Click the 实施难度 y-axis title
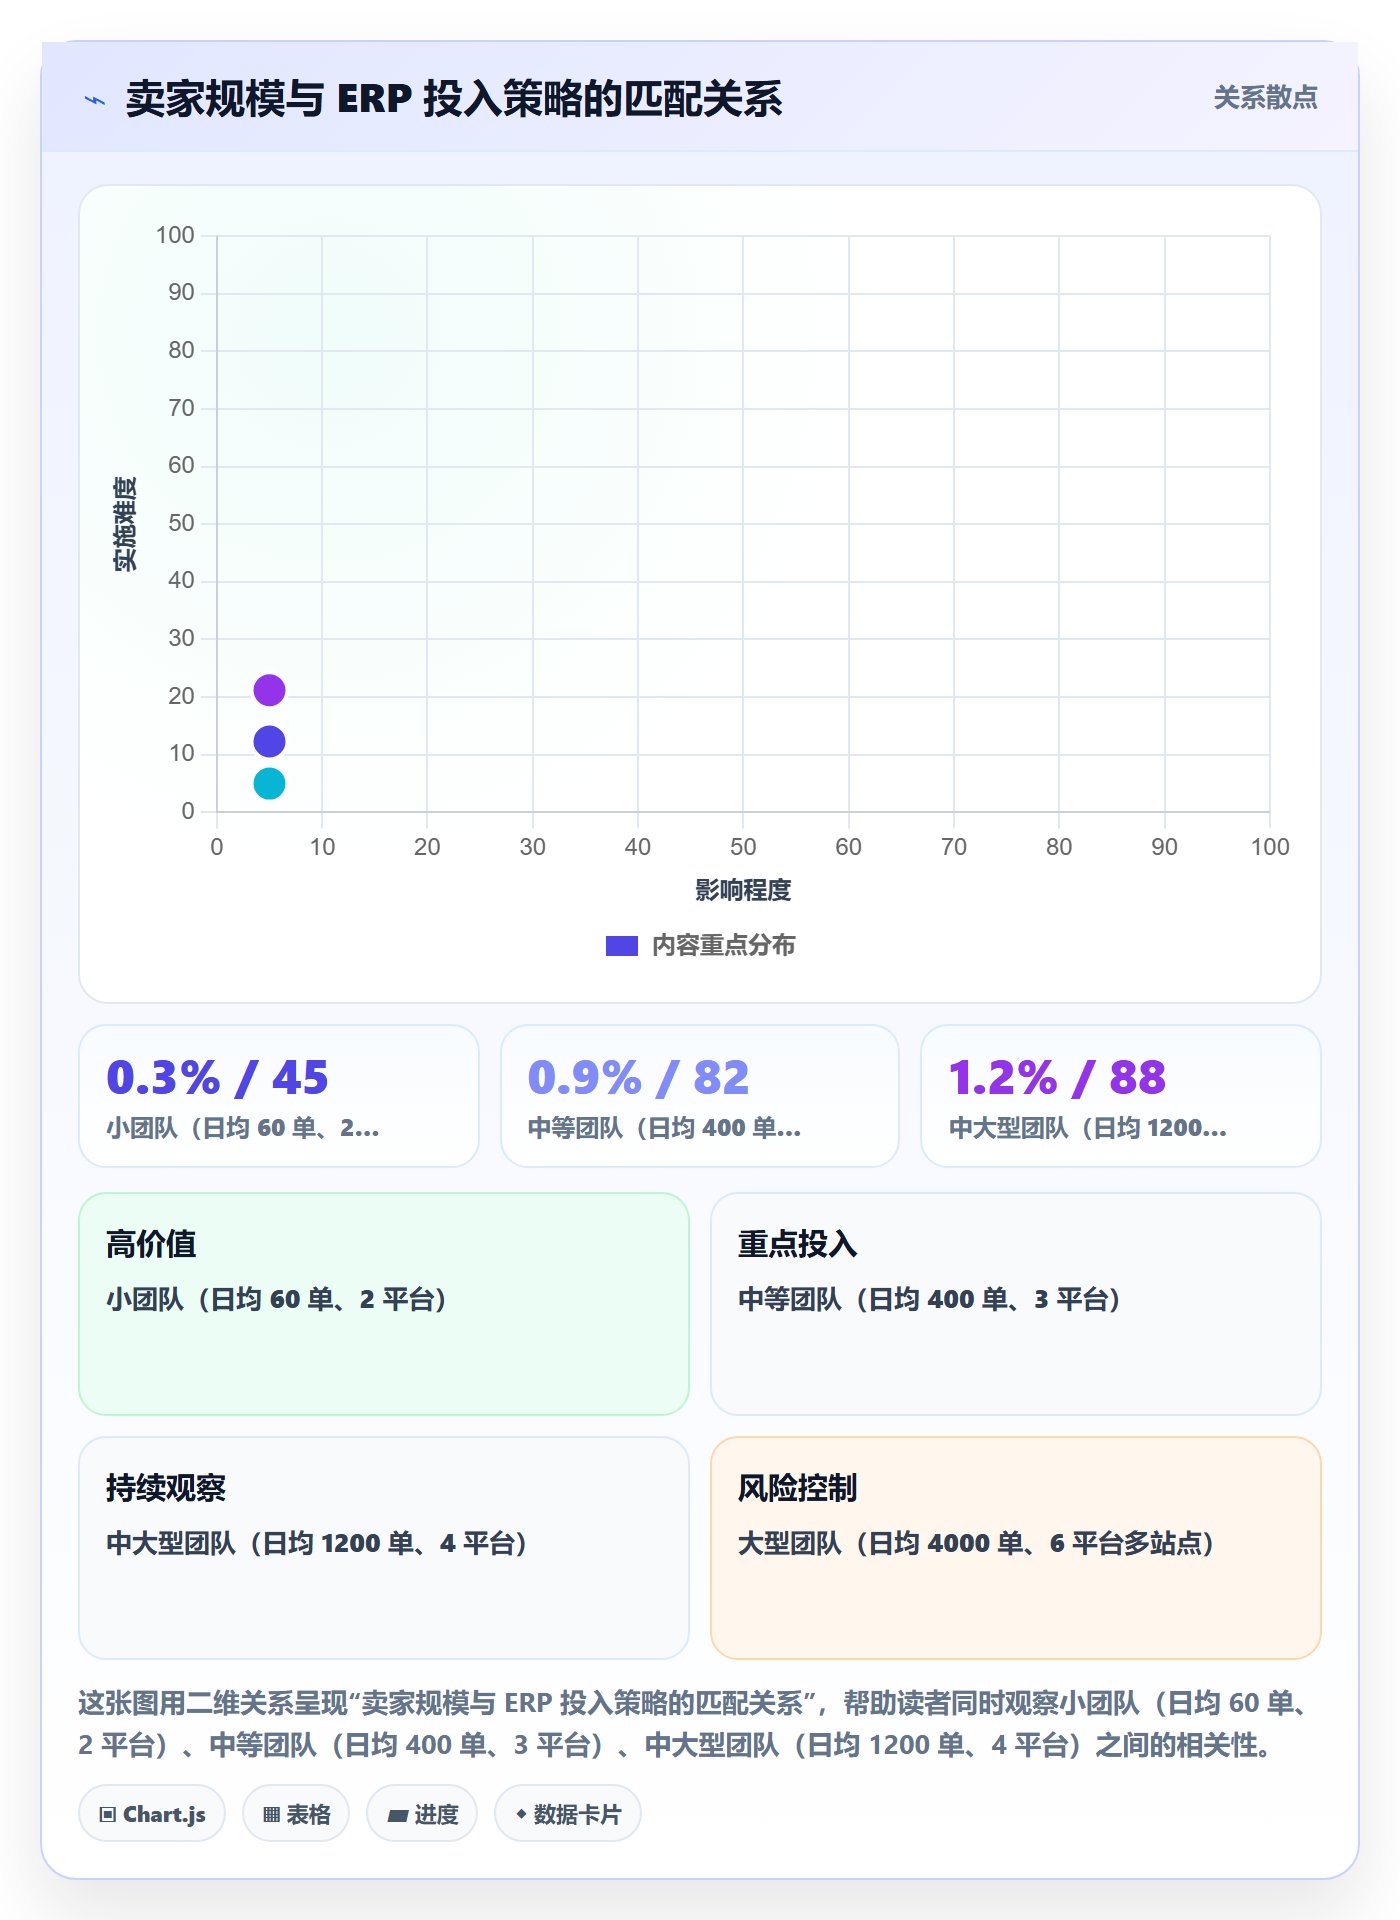This screenshot has width=1400, height=1920. [125, 524]
